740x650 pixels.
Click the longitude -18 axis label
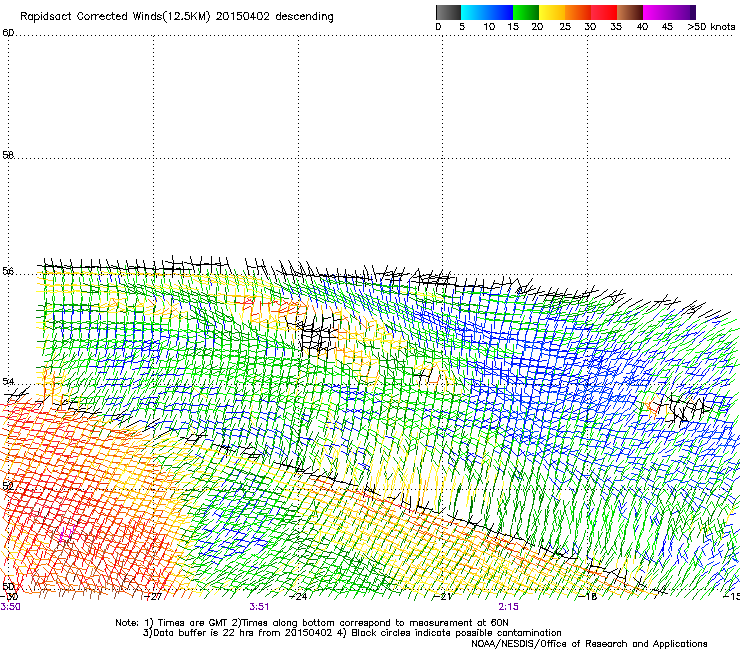[588, 597]
